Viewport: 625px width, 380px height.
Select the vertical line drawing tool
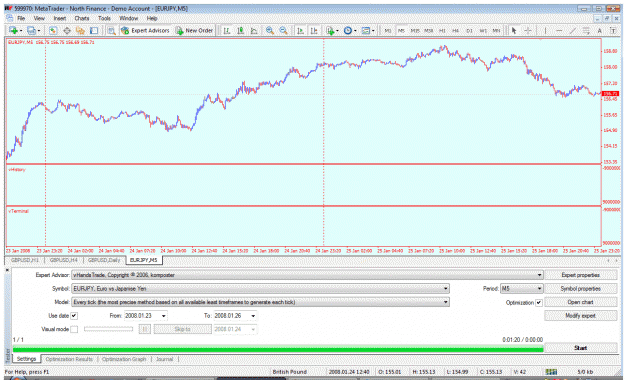545,31
